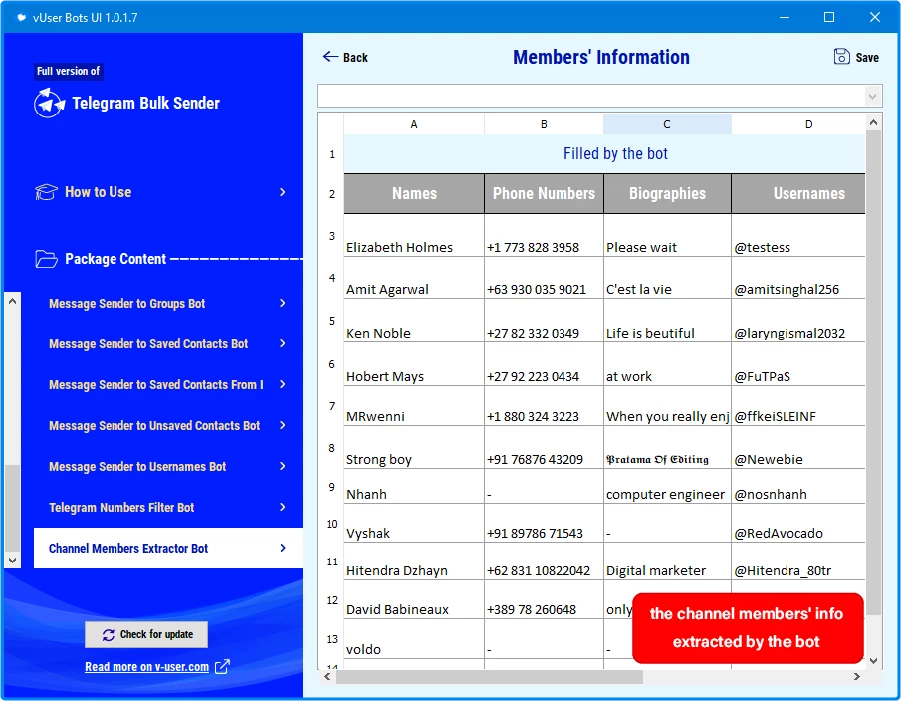901x701 pixels.
Task: Click the sidebar list scroll down arrow
Action: tap(13, 560)
